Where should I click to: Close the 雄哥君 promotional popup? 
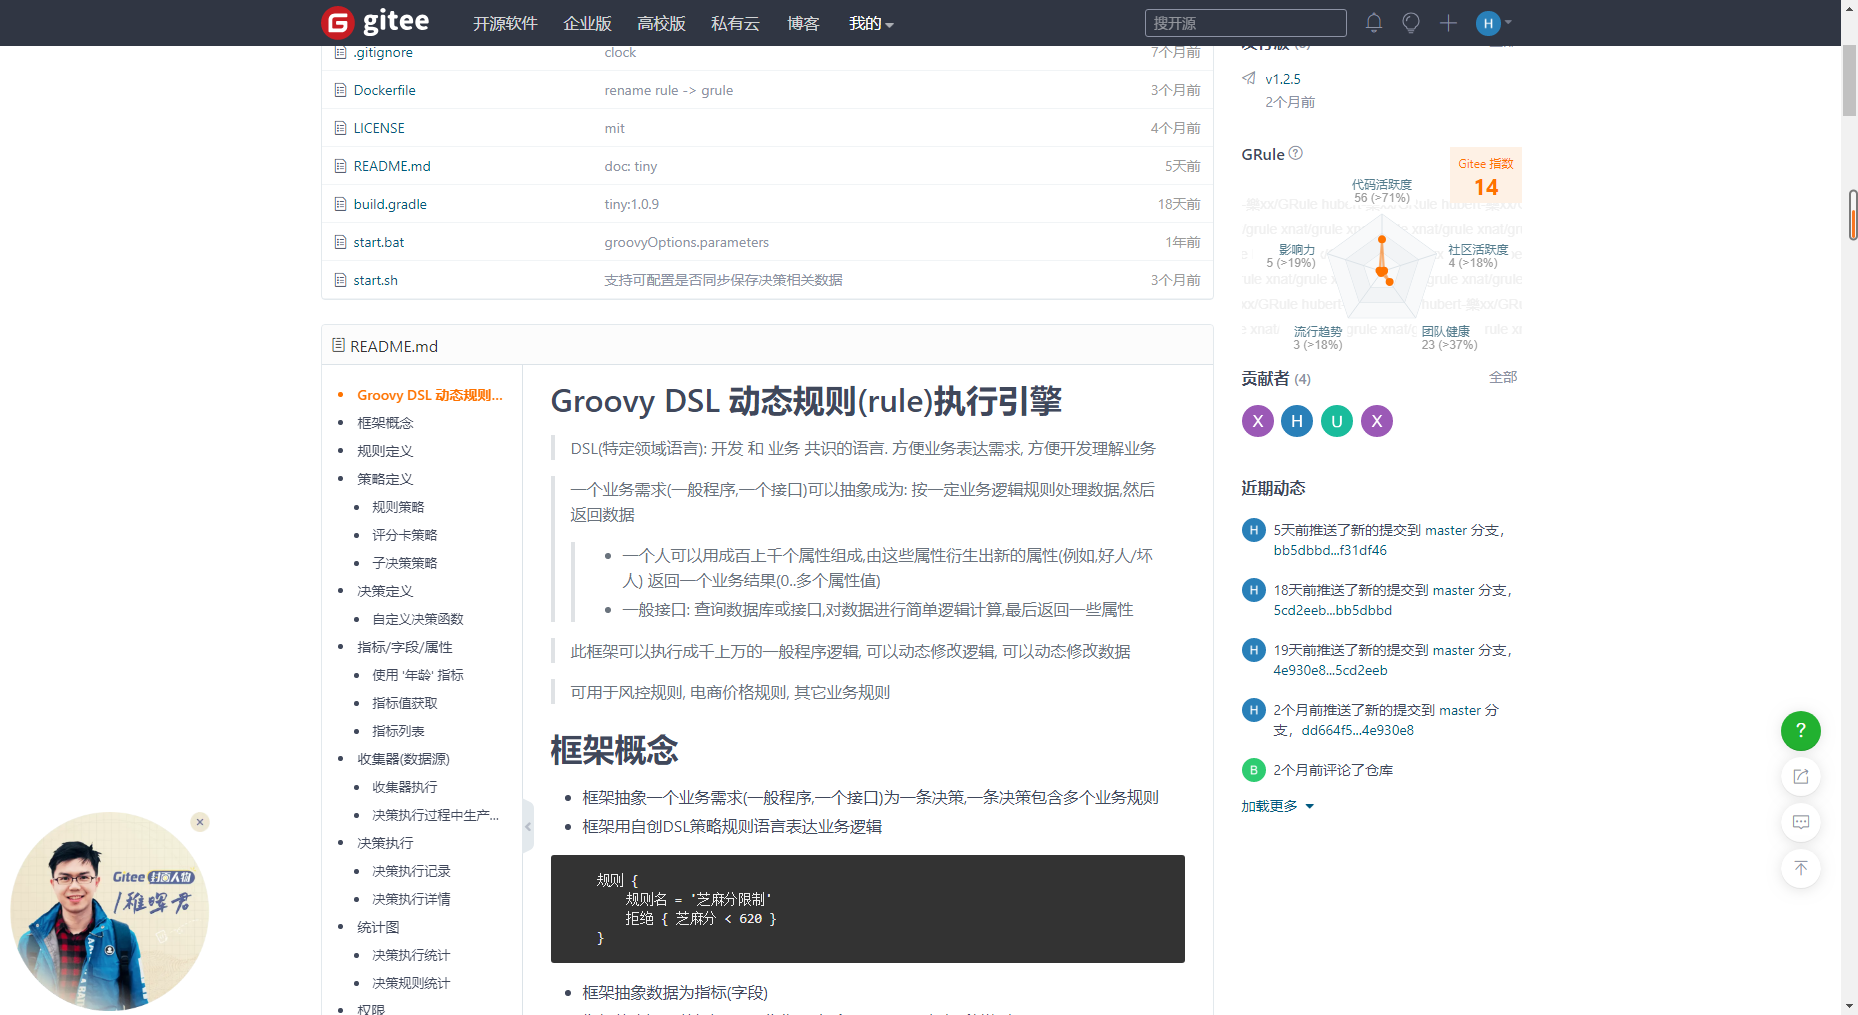(x=200, y=822)
